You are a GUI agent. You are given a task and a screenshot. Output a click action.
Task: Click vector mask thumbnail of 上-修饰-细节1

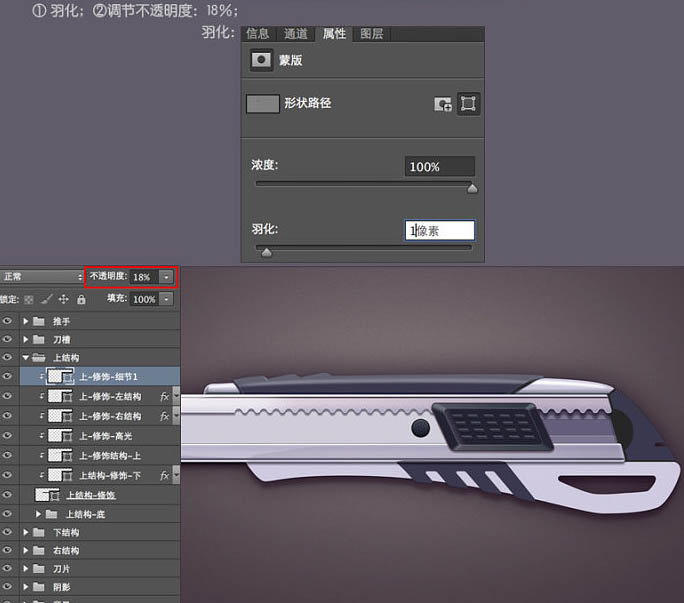coord(68,377)
